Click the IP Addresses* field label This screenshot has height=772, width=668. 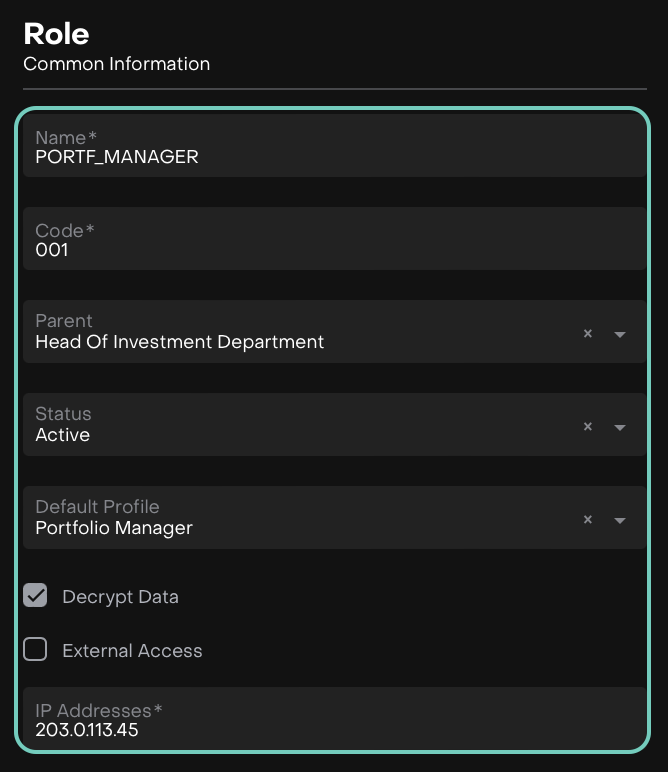(99, 711)
